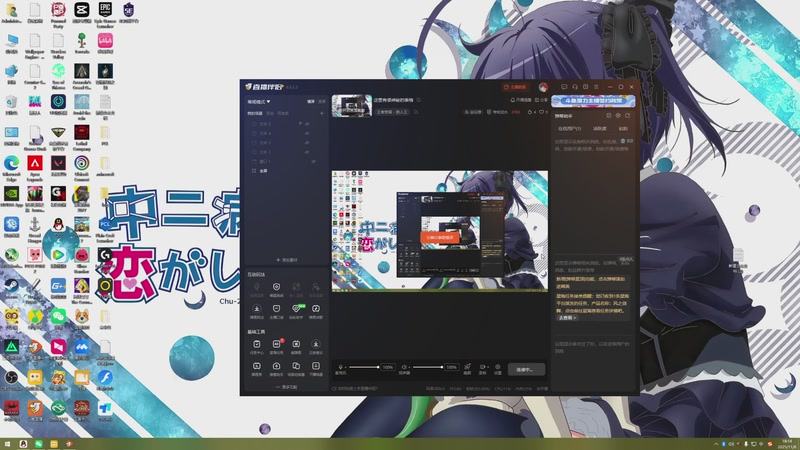Open the 斗鱼潜力主播签约政策 banner

coord(593,101)
